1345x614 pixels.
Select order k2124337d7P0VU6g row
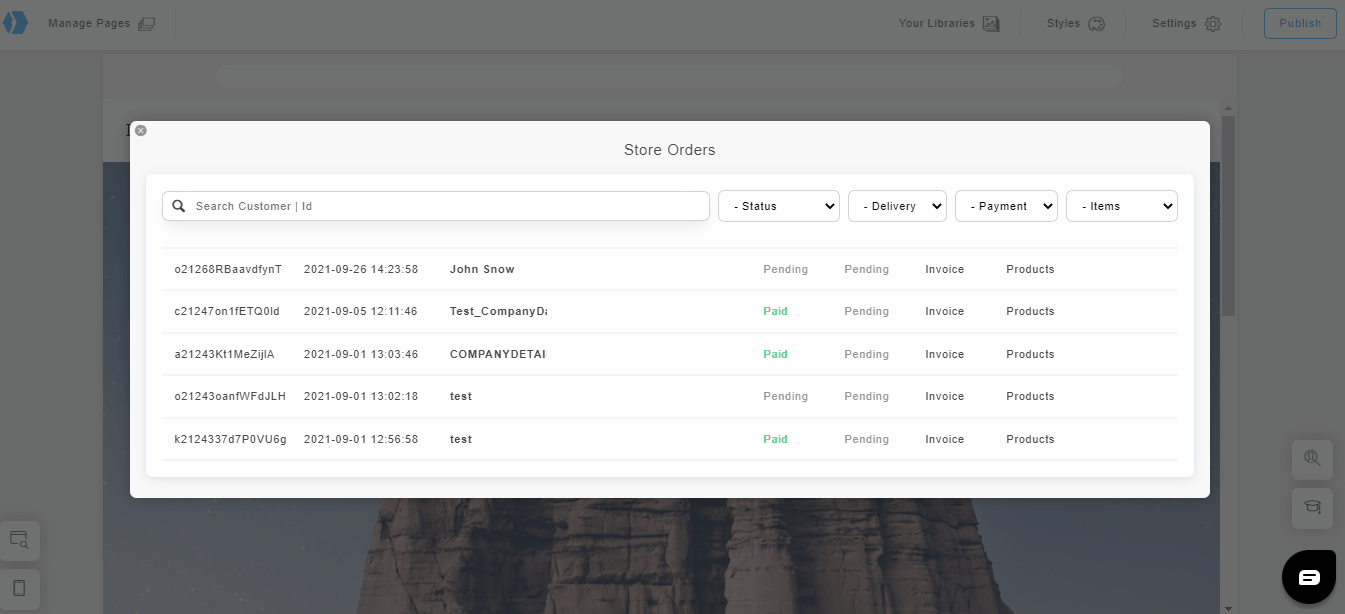[x=230, y=439]
